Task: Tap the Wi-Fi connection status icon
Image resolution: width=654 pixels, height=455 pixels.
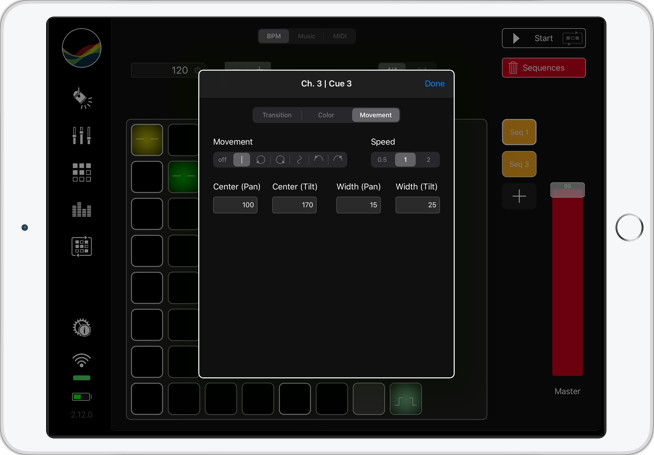Action: 82,360
